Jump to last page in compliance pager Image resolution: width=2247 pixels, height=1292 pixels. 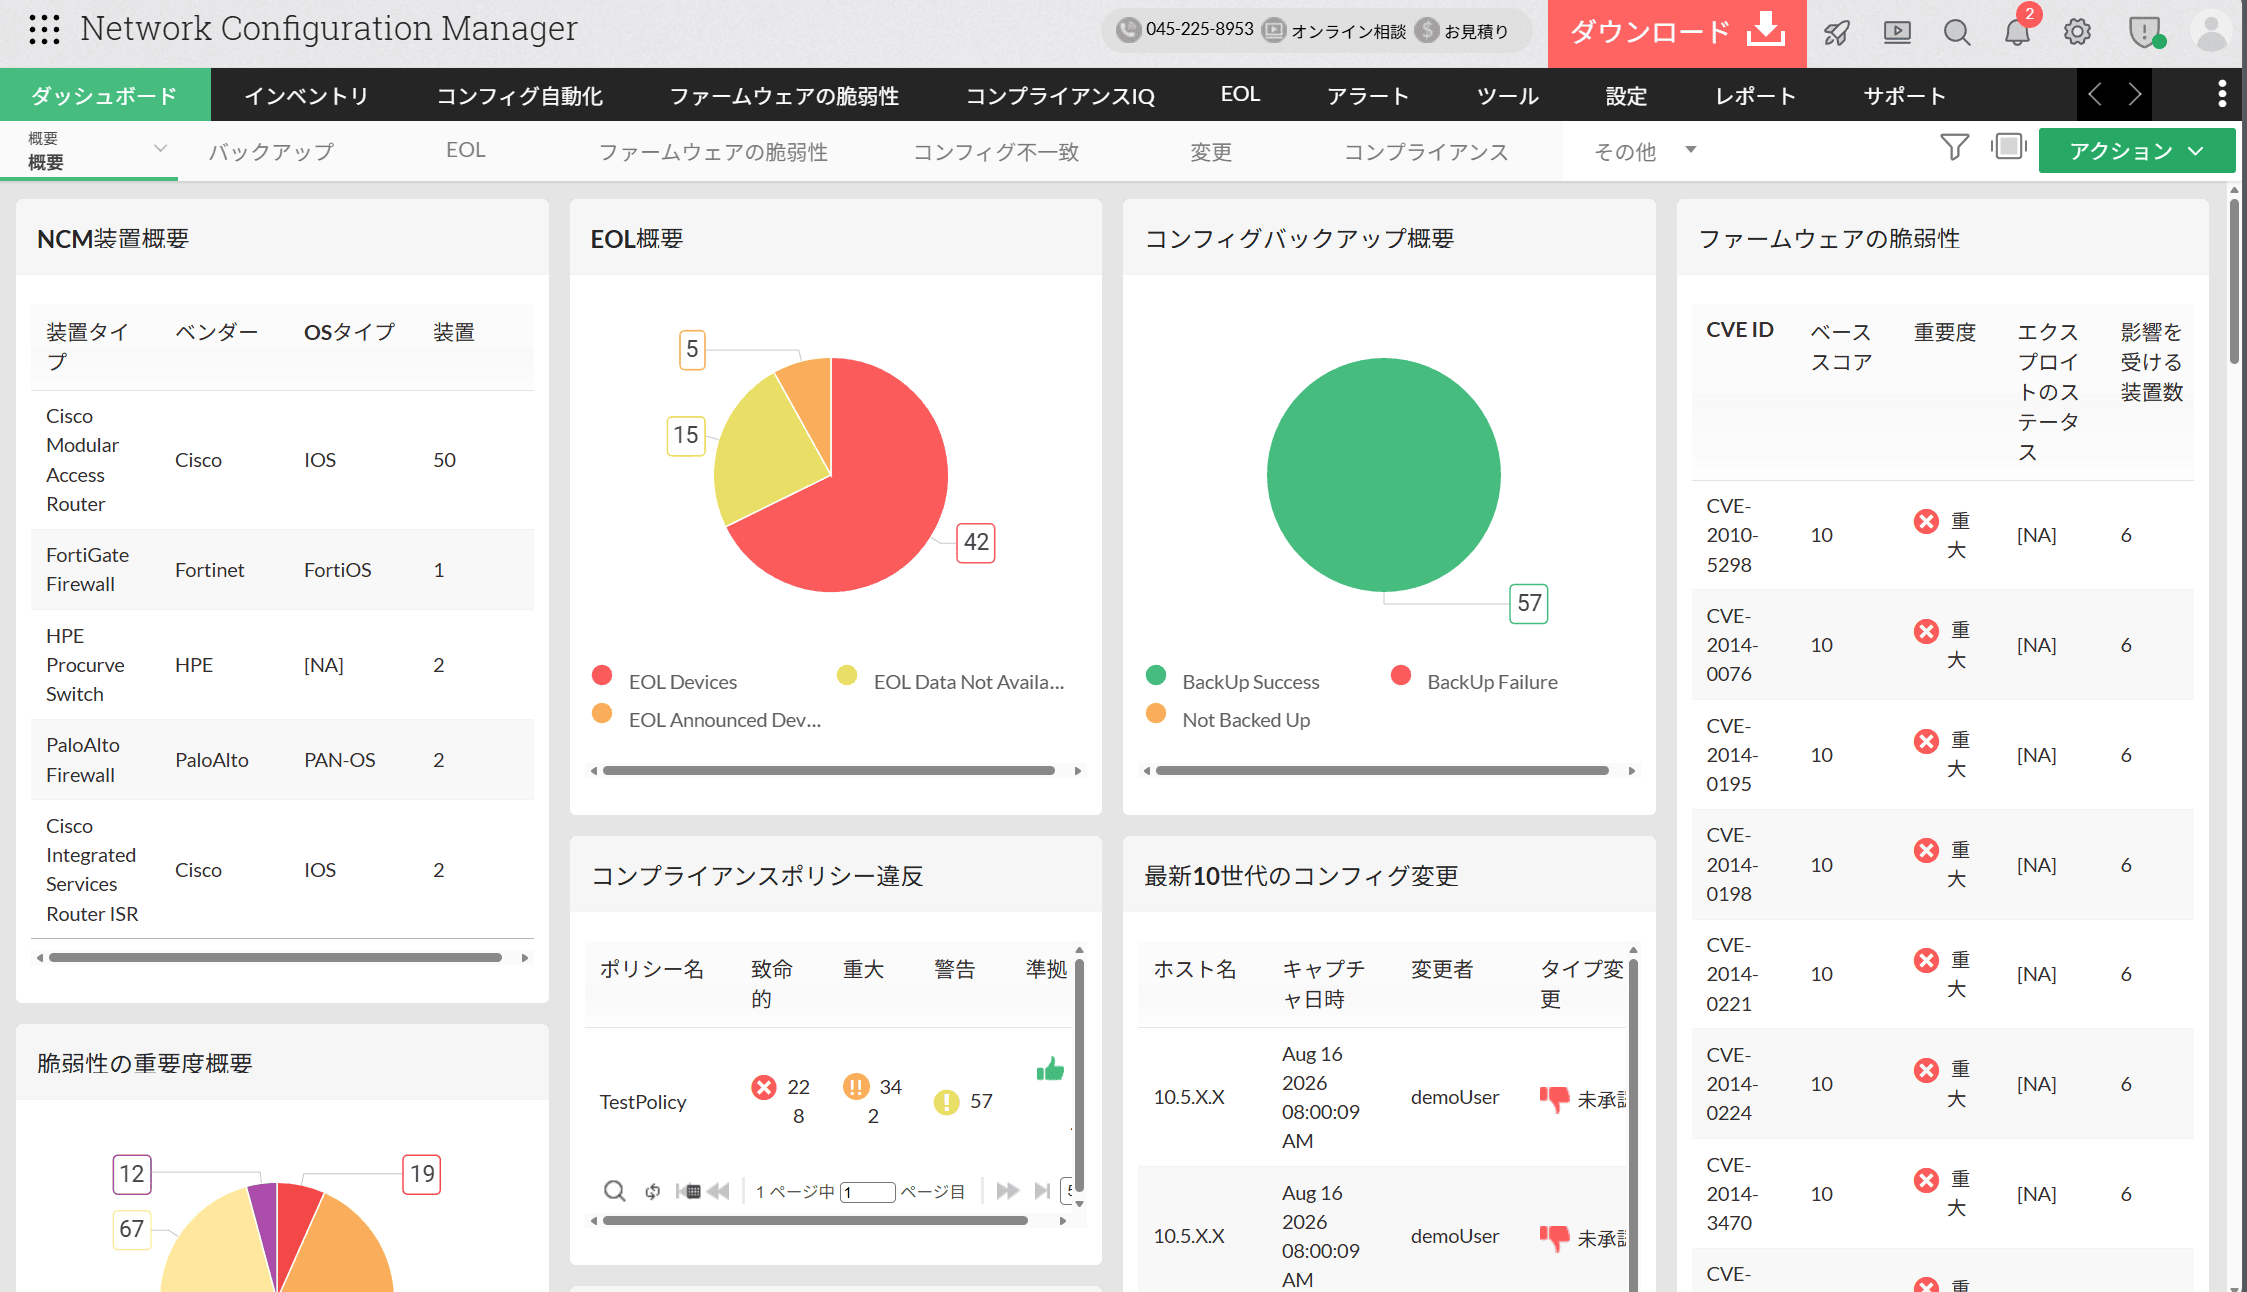(1042, 1191)
